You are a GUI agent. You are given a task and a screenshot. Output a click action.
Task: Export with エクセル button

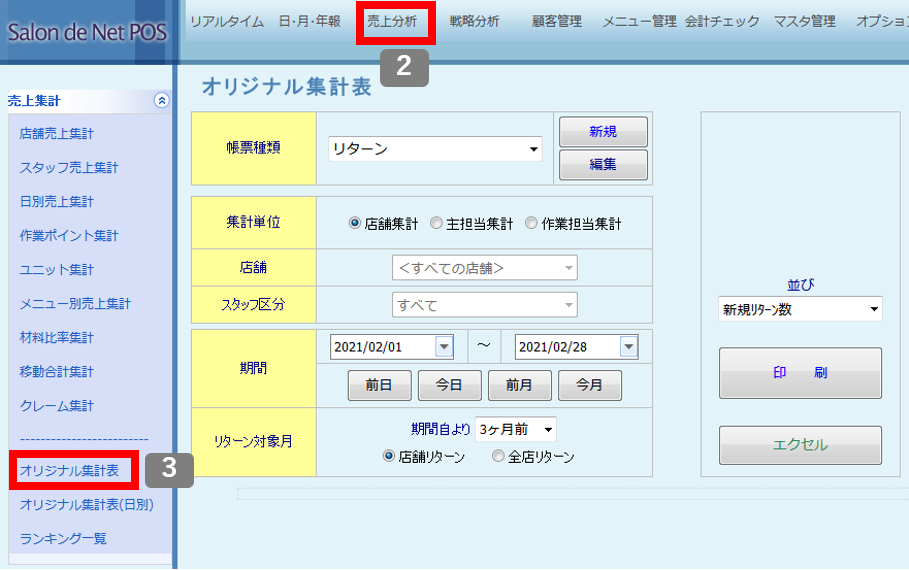[800, 445]
